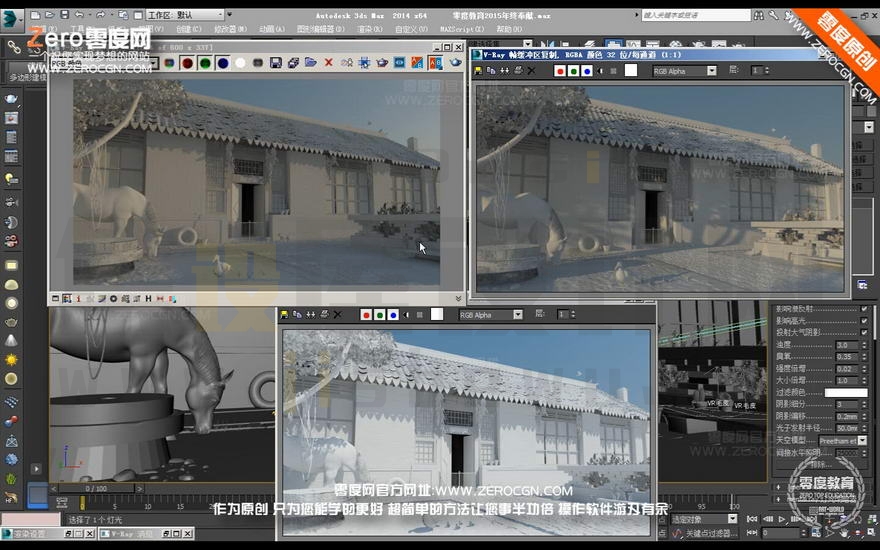The height and width of the screenshot is (550, 880).
Task: Open the 创建(C) menu
Action: point(189,29)
